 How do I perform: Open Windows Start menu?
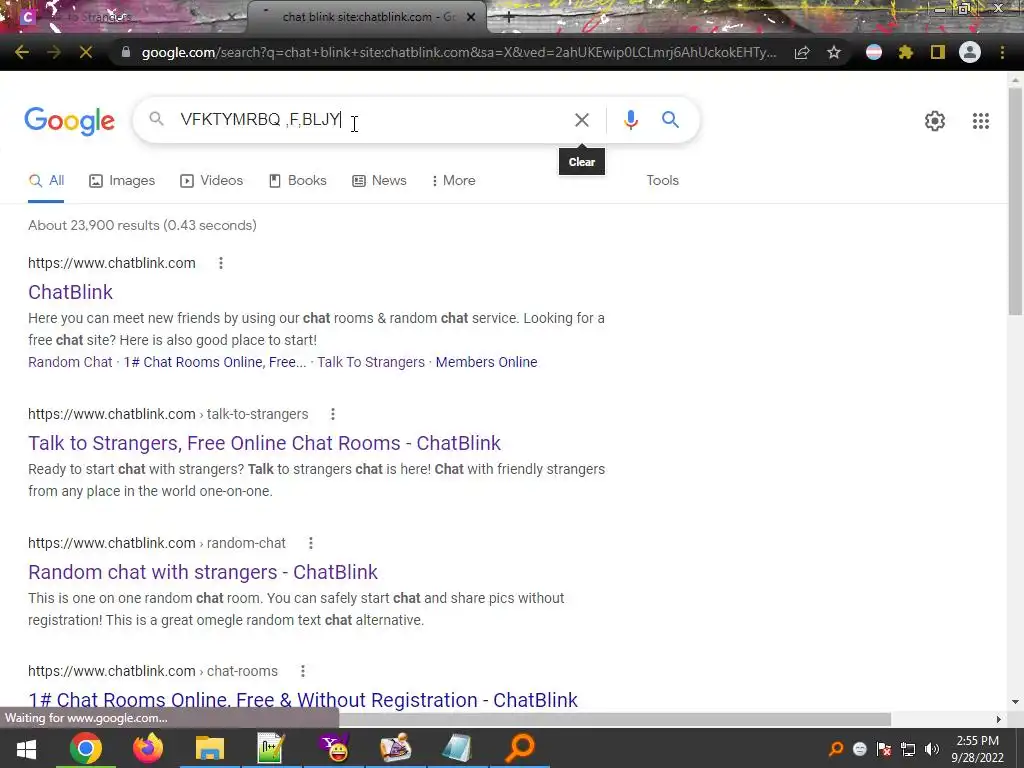pos(26,749)
